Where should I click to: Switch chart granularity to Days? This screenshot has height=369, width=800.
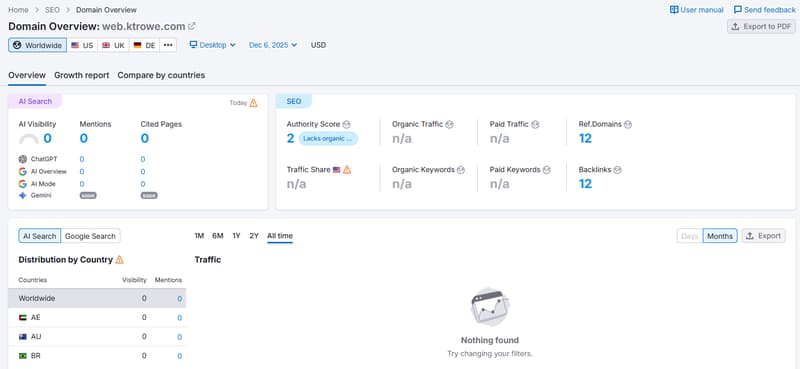pyautogui.click(x=690, y=236)
